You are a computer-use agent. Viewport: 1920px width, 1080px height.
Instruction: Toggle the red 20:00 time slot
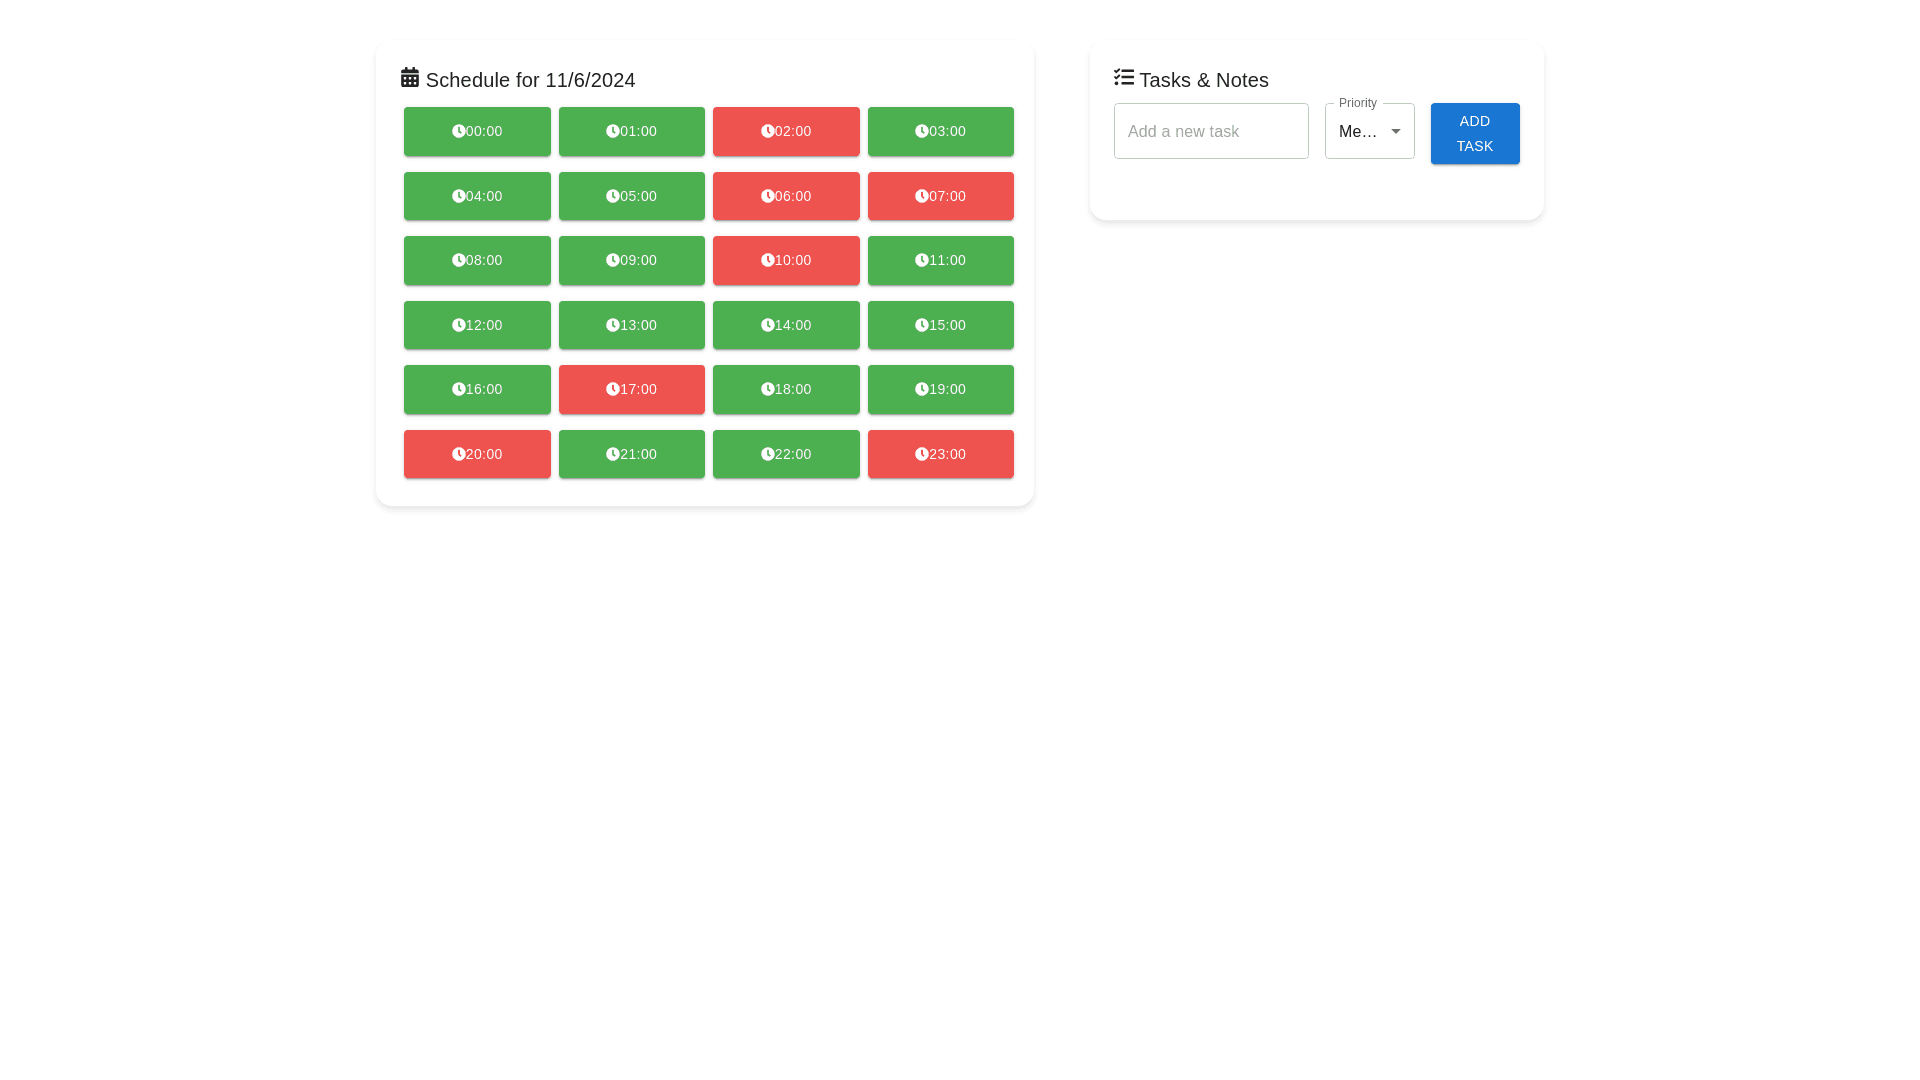coord(477,454)
